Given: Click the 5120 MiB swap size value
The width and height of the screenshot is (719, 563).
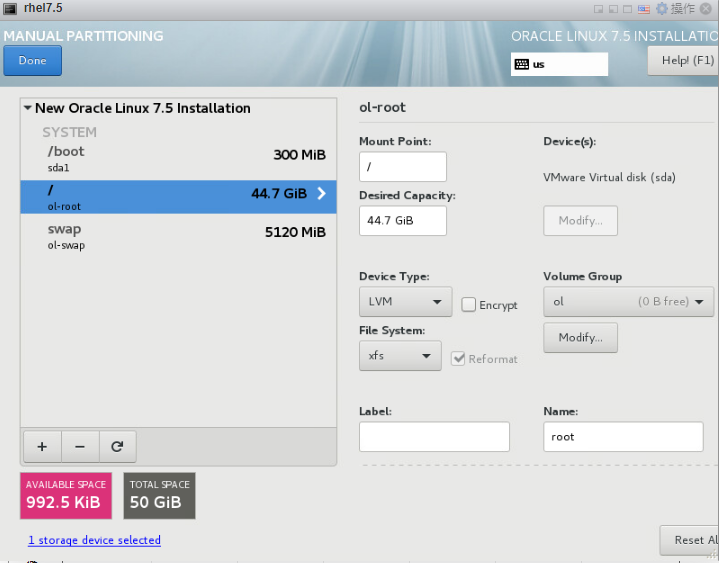Looking at the screenshot, I should [x=295, y=232].
